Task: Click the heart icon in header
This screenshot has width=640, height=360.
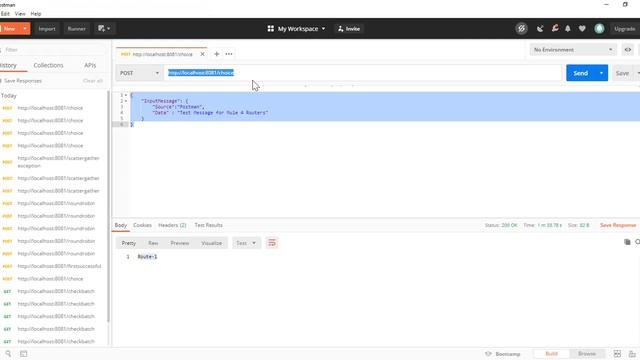Action: (x=582, y=29)
